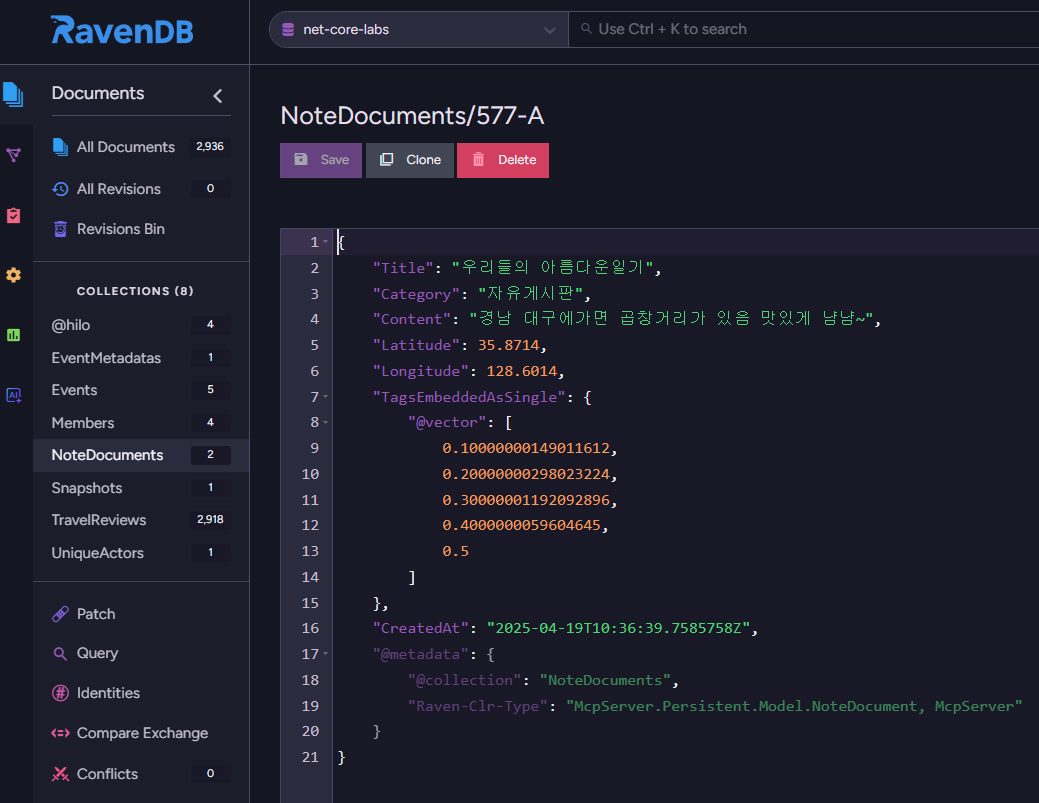
Task: Open the Tasks clipboard icon in the rail
Action: click(x=13, y=215)
